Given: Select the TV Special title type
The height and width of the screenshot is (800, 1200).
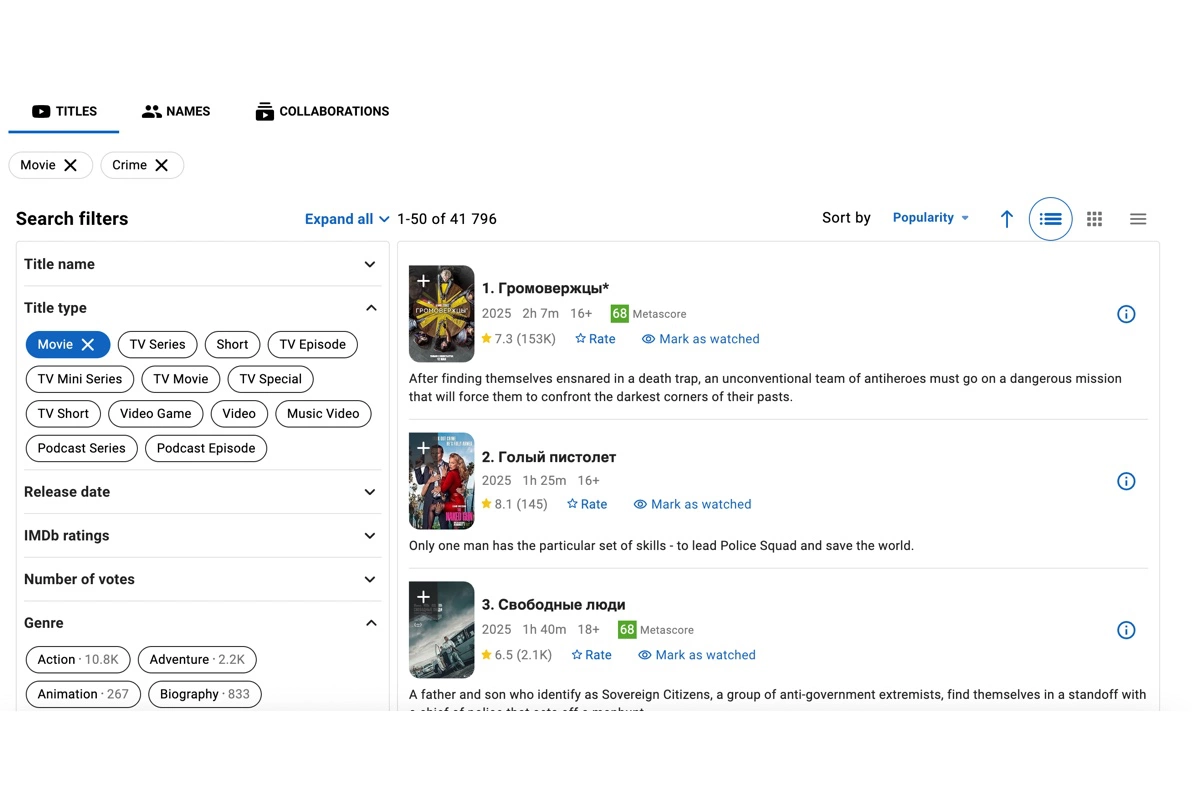Looking at the screenshot, I should click(271, 379).
